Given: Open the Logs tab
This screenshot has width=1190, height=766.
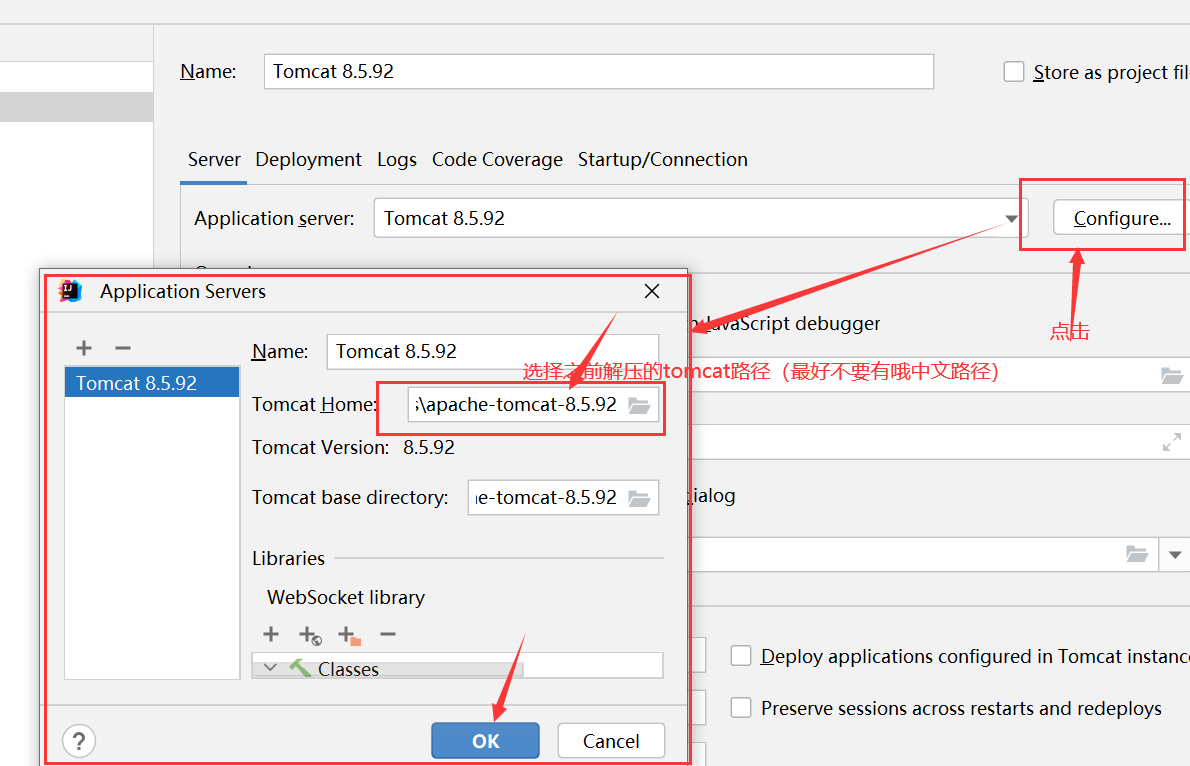Looking at the screenshot, I should tap(397, 159).
